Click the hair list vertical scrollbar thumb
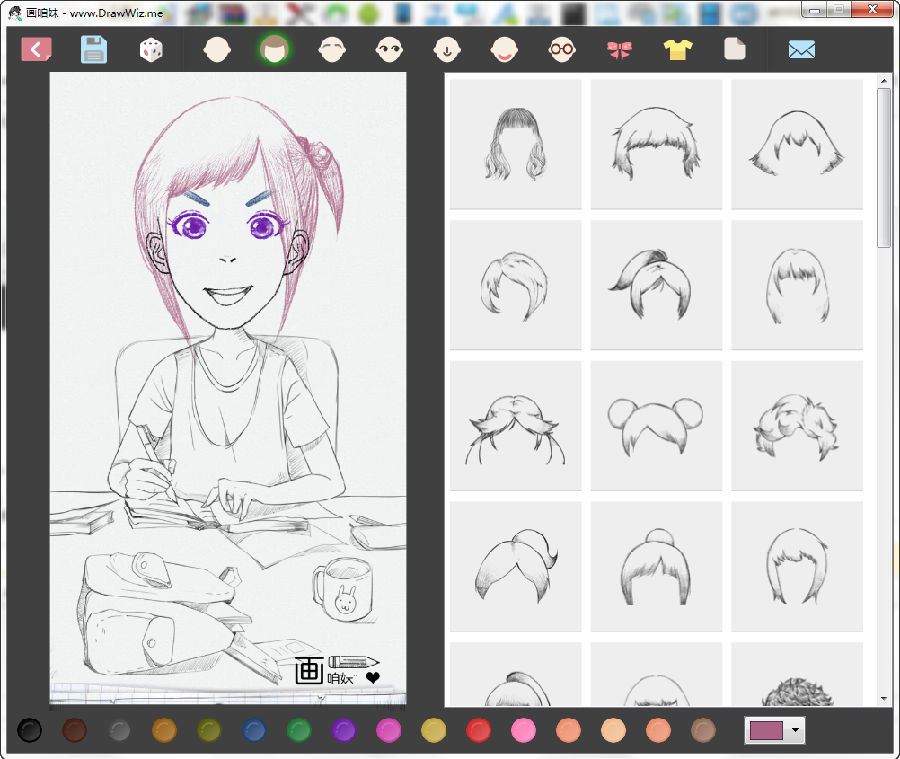This screenshot has width=900, height=759. (884, 168)
